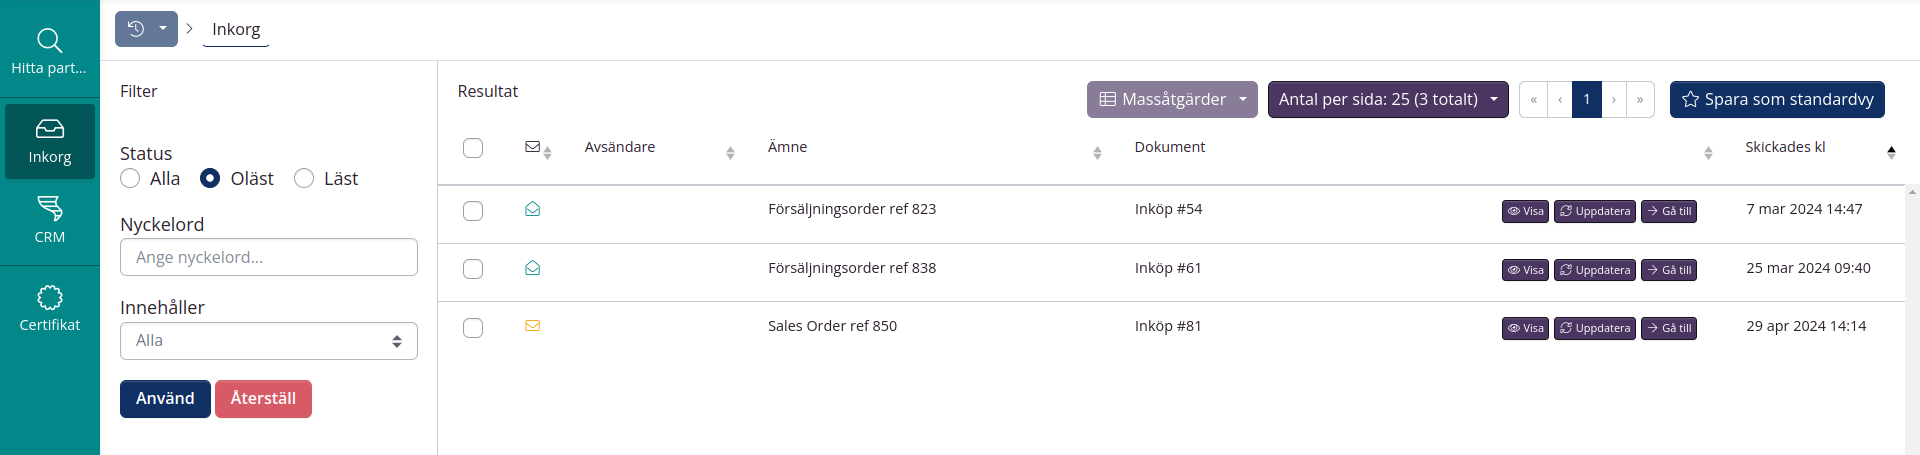The width and height of the screenshot is (1920, 455).
Task: Click the open envelope icon for ref 823
Action: click(533, 209)
